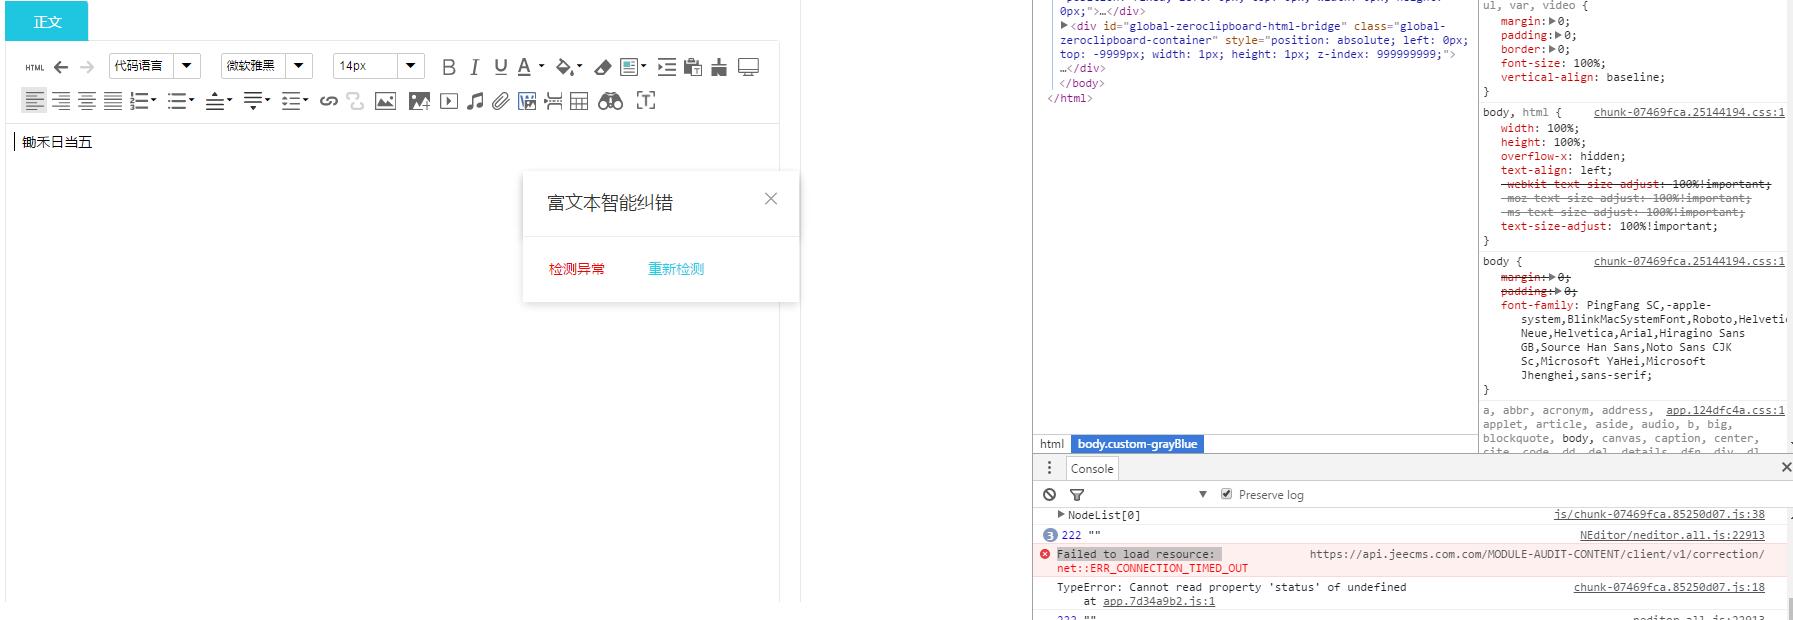Apply background fill with paint bucket icon
Image resolution: width=1793 pixels, height=620 pixels.
click(x=564, y=67)
